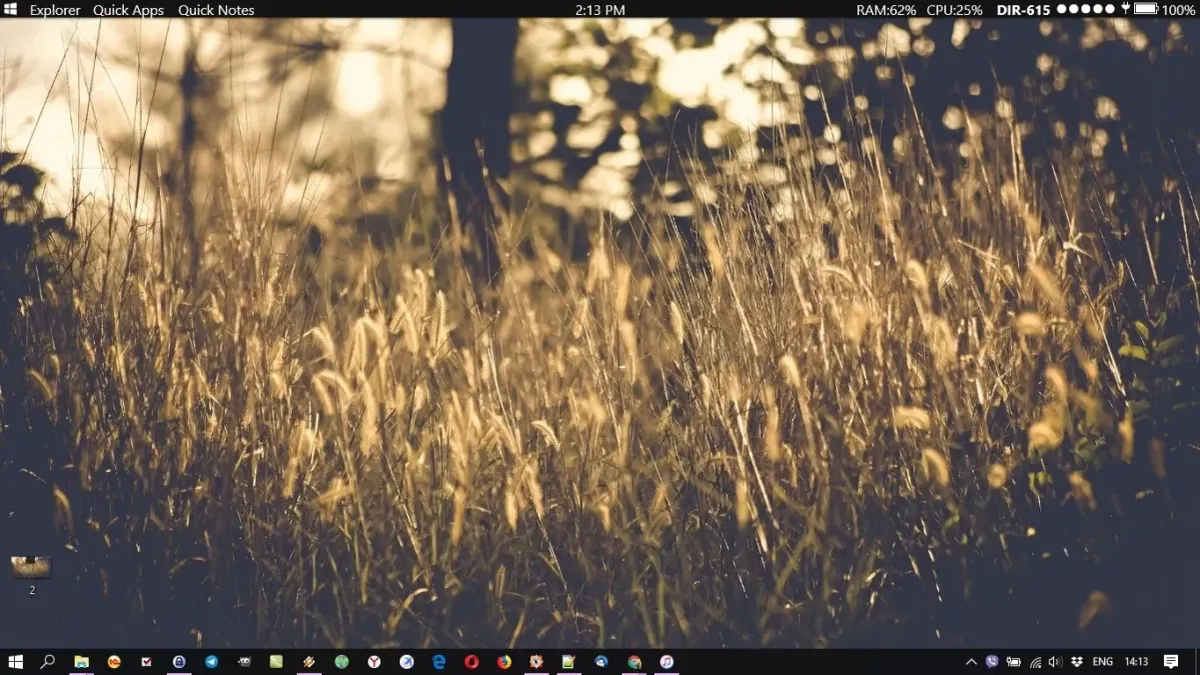Viewport: 1200px width, 675px height.
Task: Click the CPU:25% indicator
Action: point(955,10)
